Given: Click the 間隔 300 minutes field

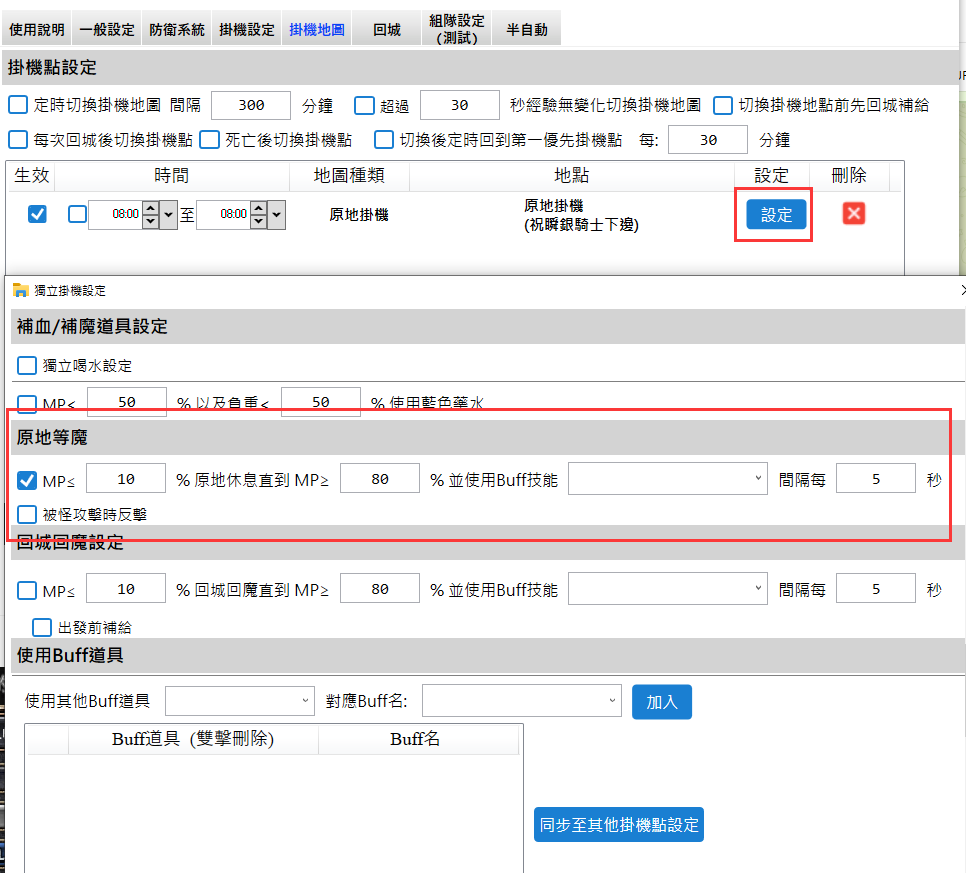Looking at the screenshot, I should point(251,105).
